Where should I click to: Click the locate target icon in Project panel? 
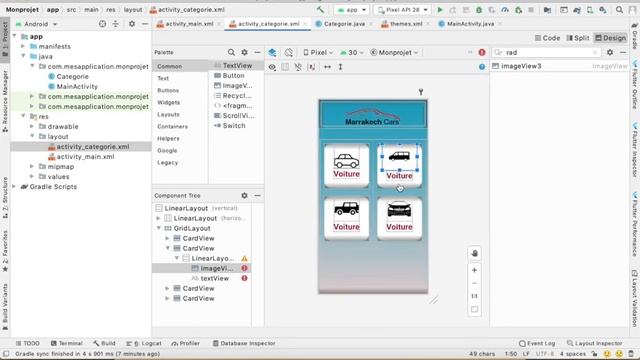[102, 24]
